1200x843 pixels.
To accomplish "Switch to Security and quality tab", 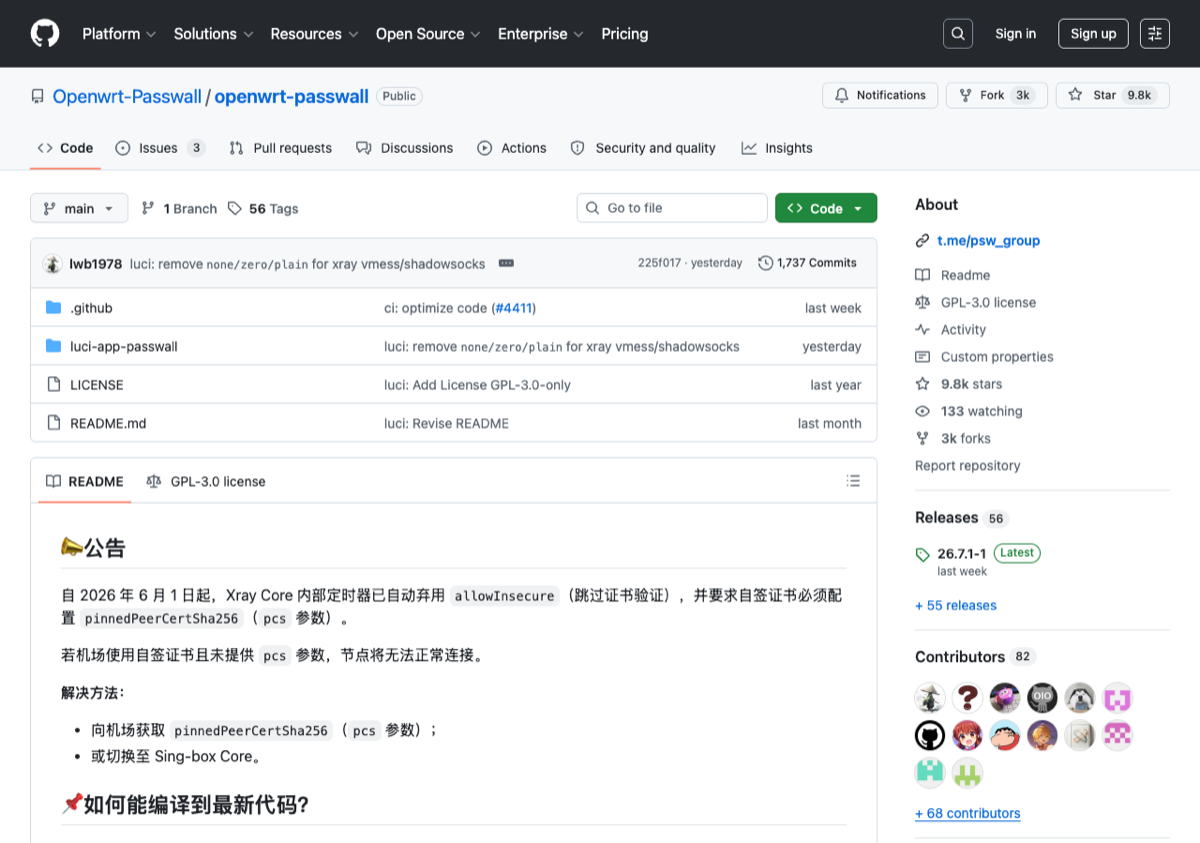I will (643, 148).
